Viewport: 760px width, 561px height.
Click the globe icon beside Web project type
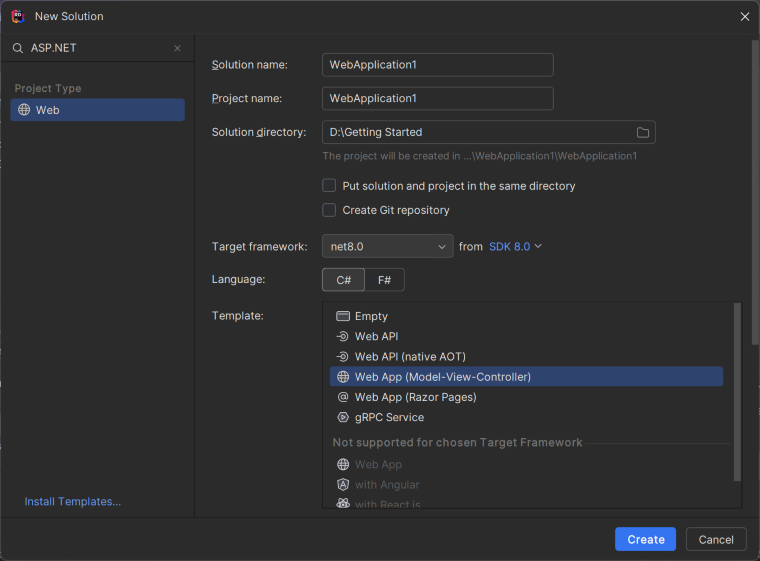tap(24, 110)
